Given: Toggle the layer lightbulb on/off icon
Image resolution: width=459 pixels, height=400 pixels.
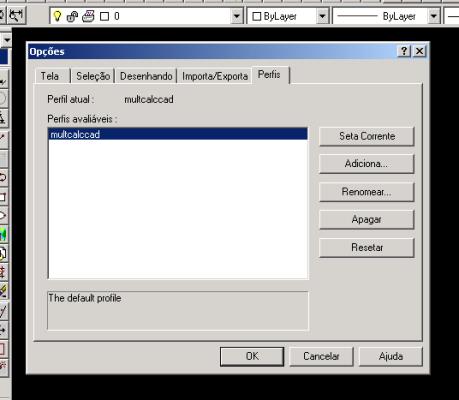Looking at the screenshot, I should pos(57,16).
